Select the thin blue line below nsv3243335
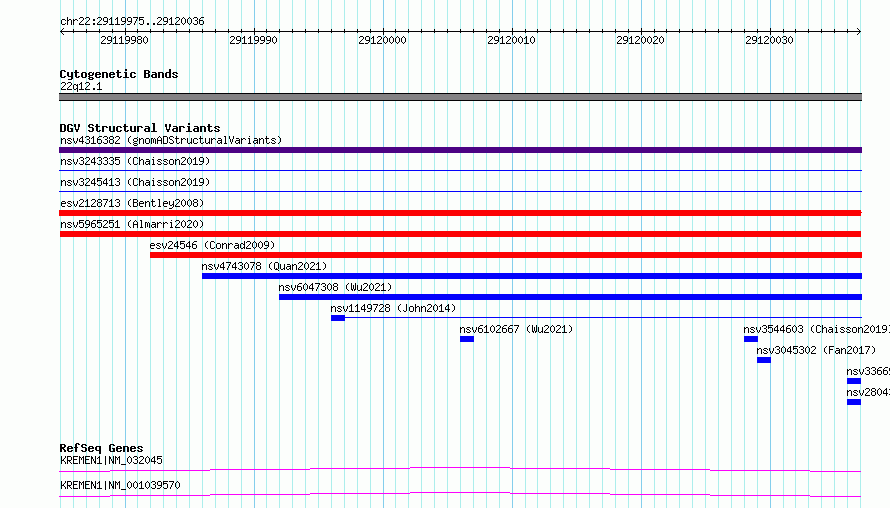 pyautogui.click(x=460, y=170)
